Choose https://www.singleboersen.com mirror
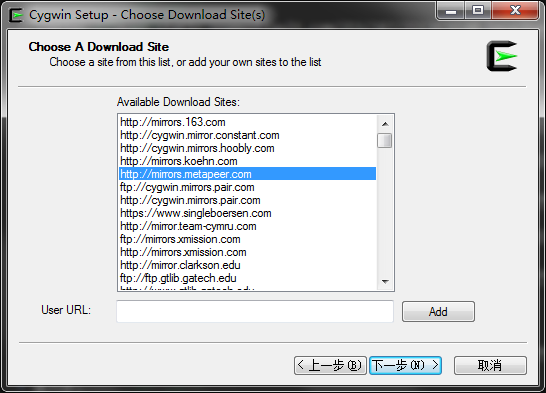 click(x=248, y=213)
